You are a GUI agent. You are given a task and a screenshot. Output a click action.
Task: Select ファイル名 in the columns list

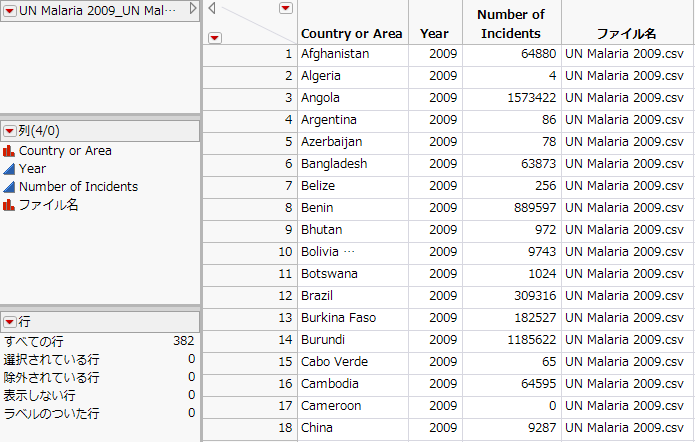pyautogui.click(x=48, y=205)
